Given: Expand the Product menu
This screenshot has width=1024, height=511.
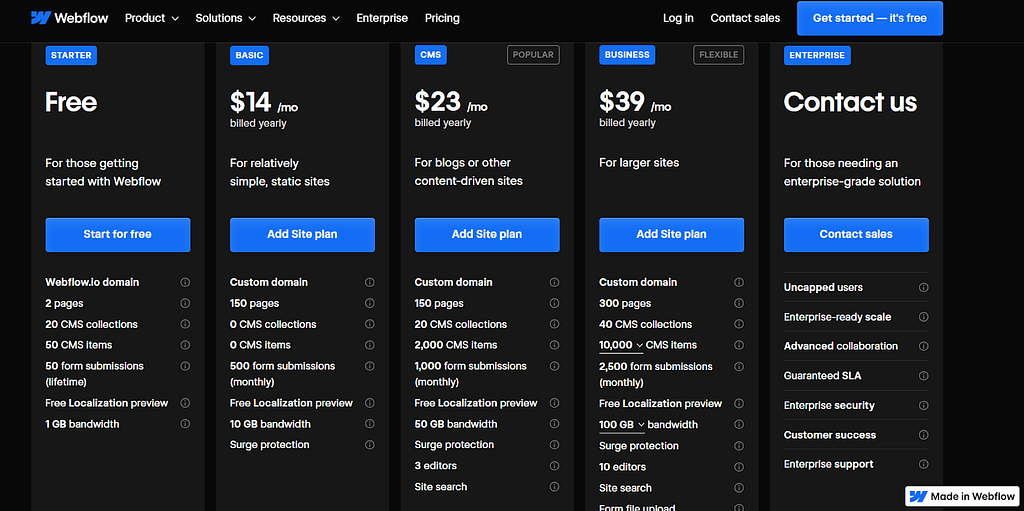Looking at the screenshot, I should tap(152, 18).
